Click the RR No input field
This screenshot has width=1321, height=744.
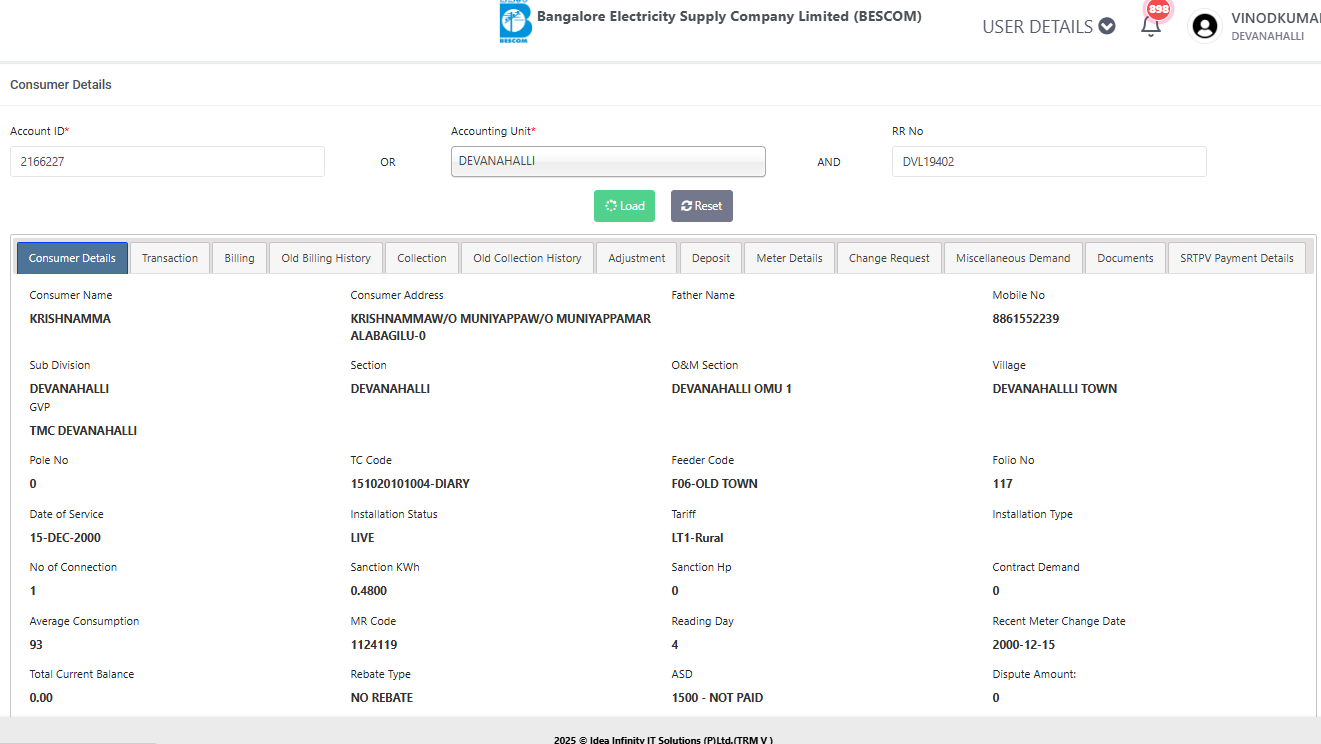coord(1048,161)
